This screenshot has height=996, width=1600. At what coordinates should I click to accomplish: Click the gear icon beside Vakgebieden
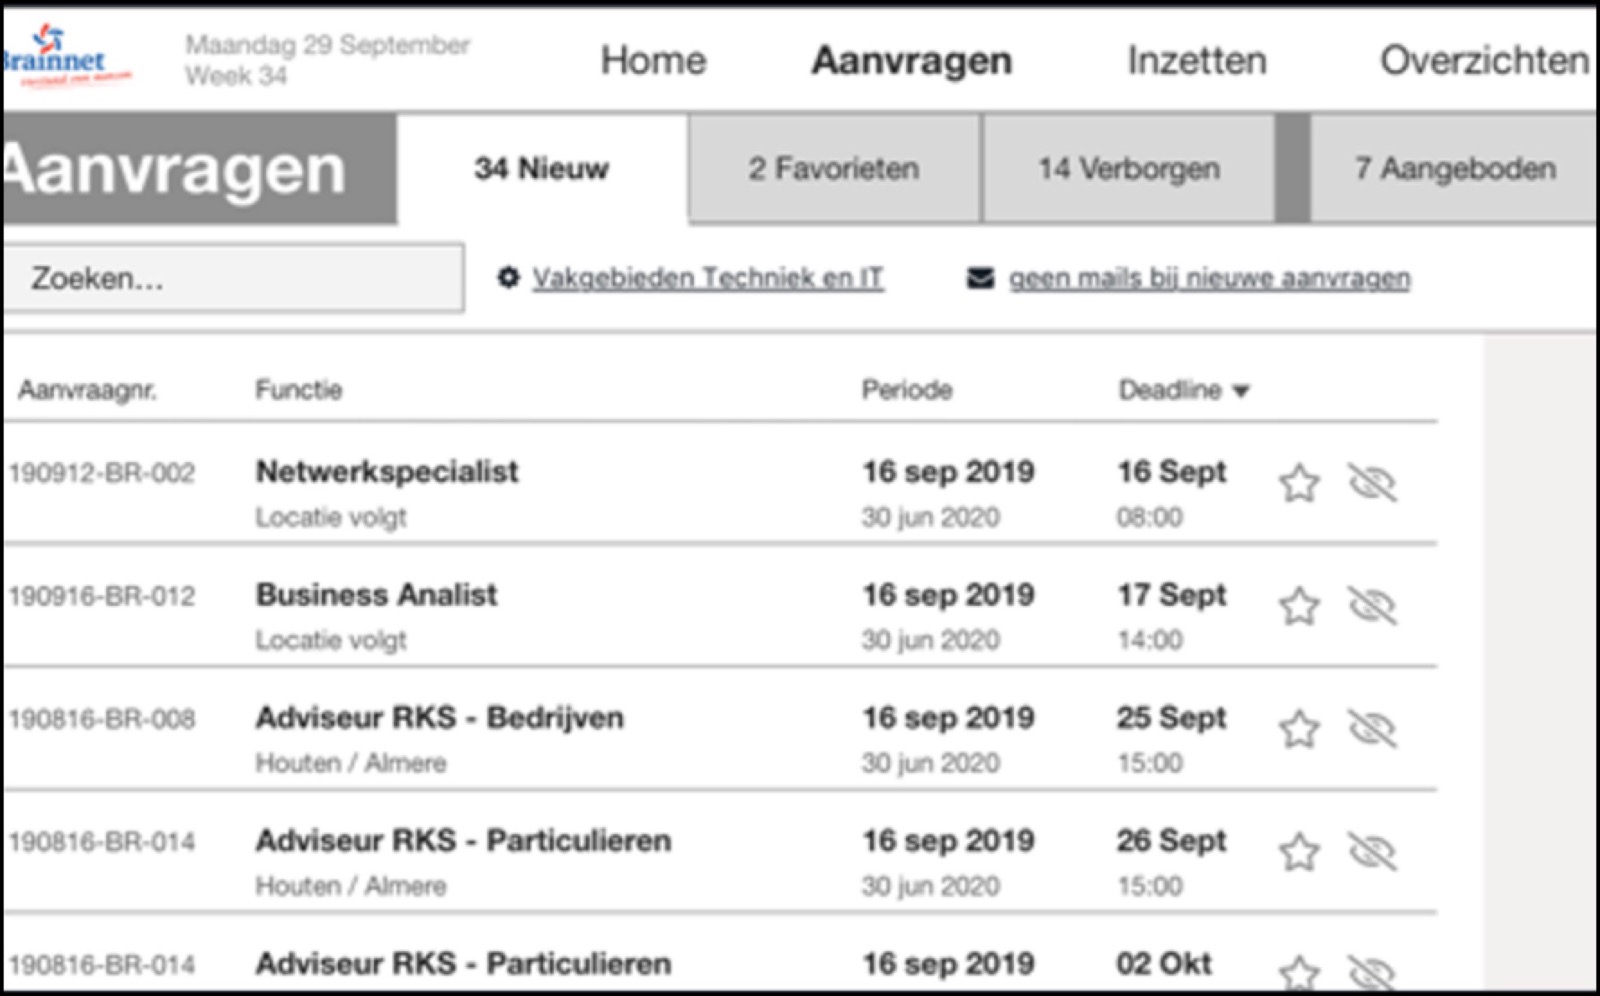click(x=508, y=278)
